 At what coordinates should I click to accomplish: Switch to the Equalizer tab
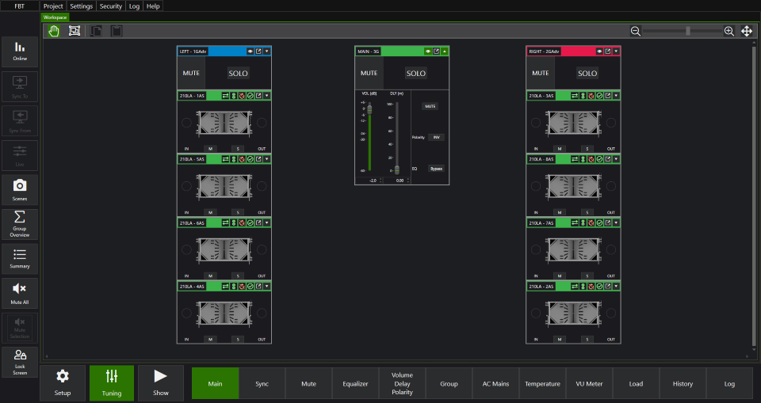[355, 384]
